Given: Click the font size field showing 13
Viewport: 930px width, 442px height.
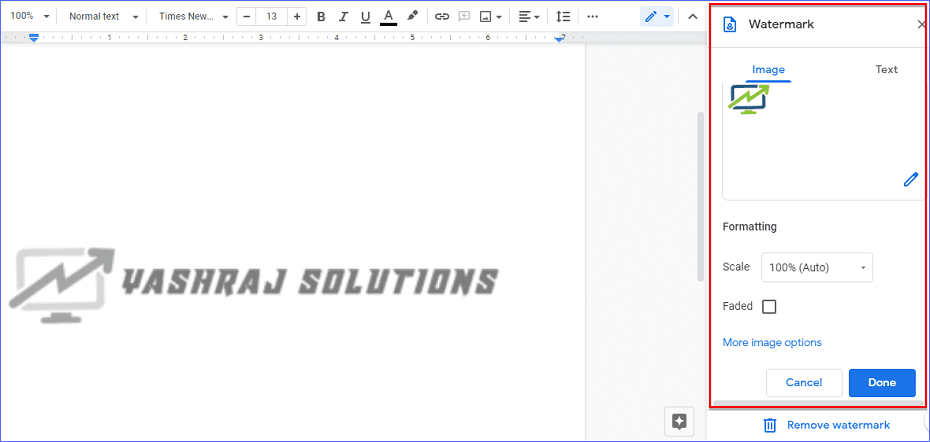Looking at the screenshot, I should tap(272, 17).
